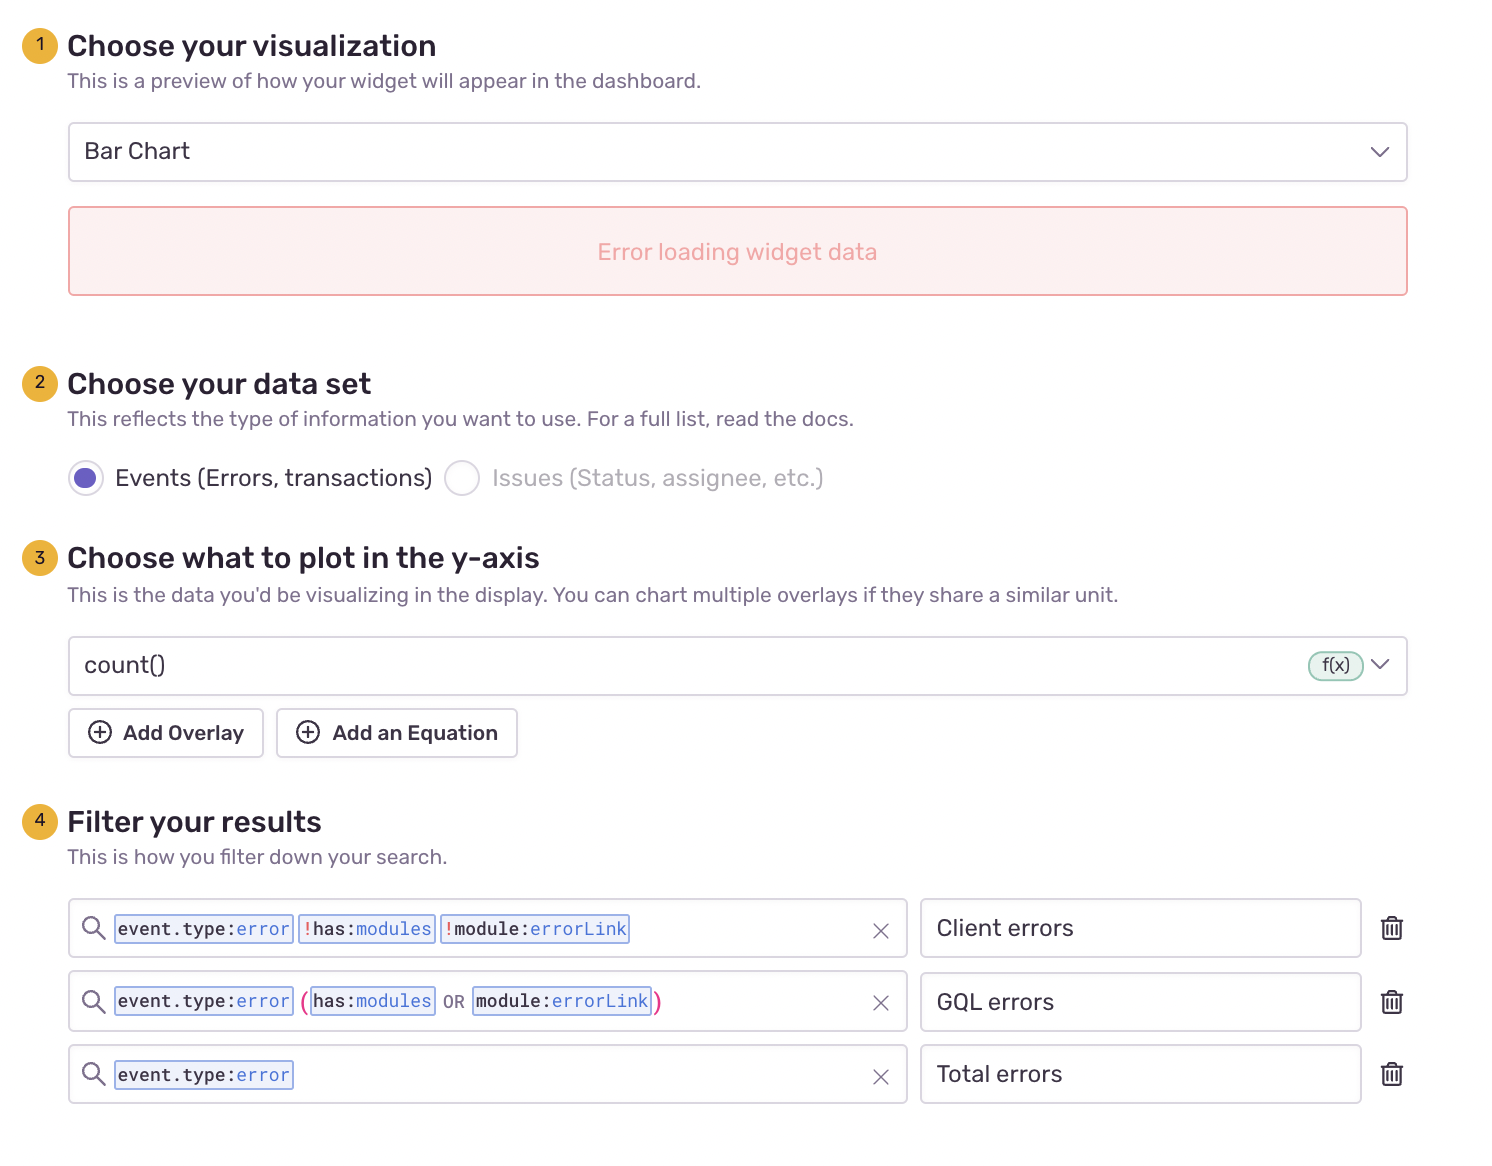The height and width of the screenshot is (1166, 1492).
Task: Clear the Total errors search field
Action: (x=880, y=1077)
